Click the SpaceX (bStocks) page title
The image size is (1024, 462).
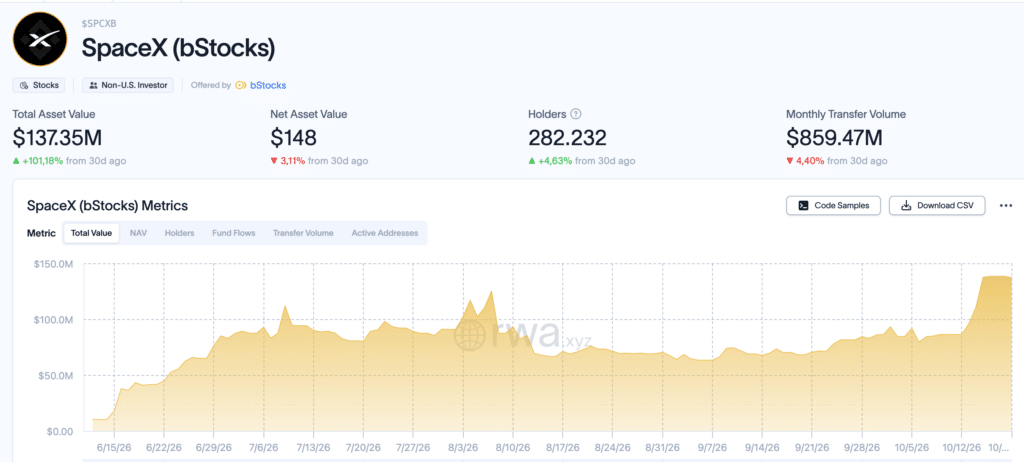[x=178, y=48]
